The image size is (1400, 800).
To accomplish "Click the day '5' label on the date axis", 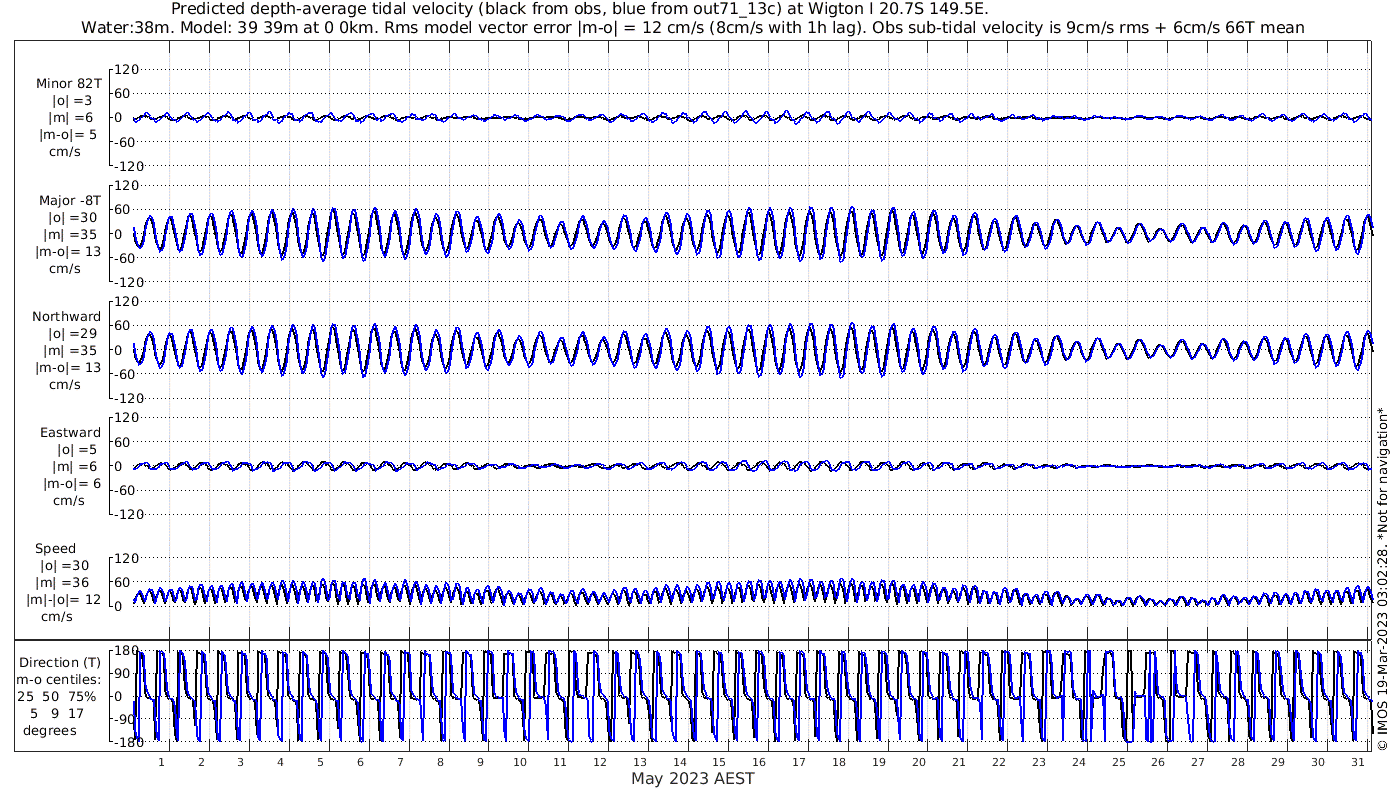I will click(x=320, y=762).
